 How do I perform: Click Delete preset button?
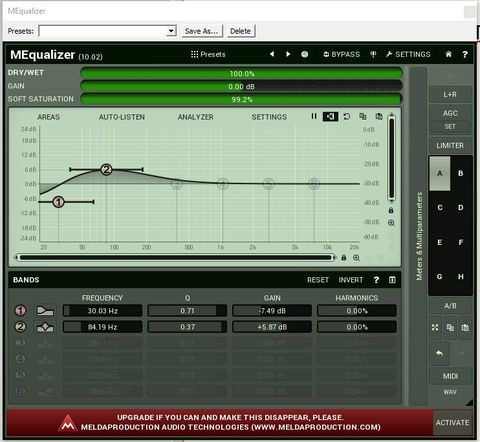241,31
